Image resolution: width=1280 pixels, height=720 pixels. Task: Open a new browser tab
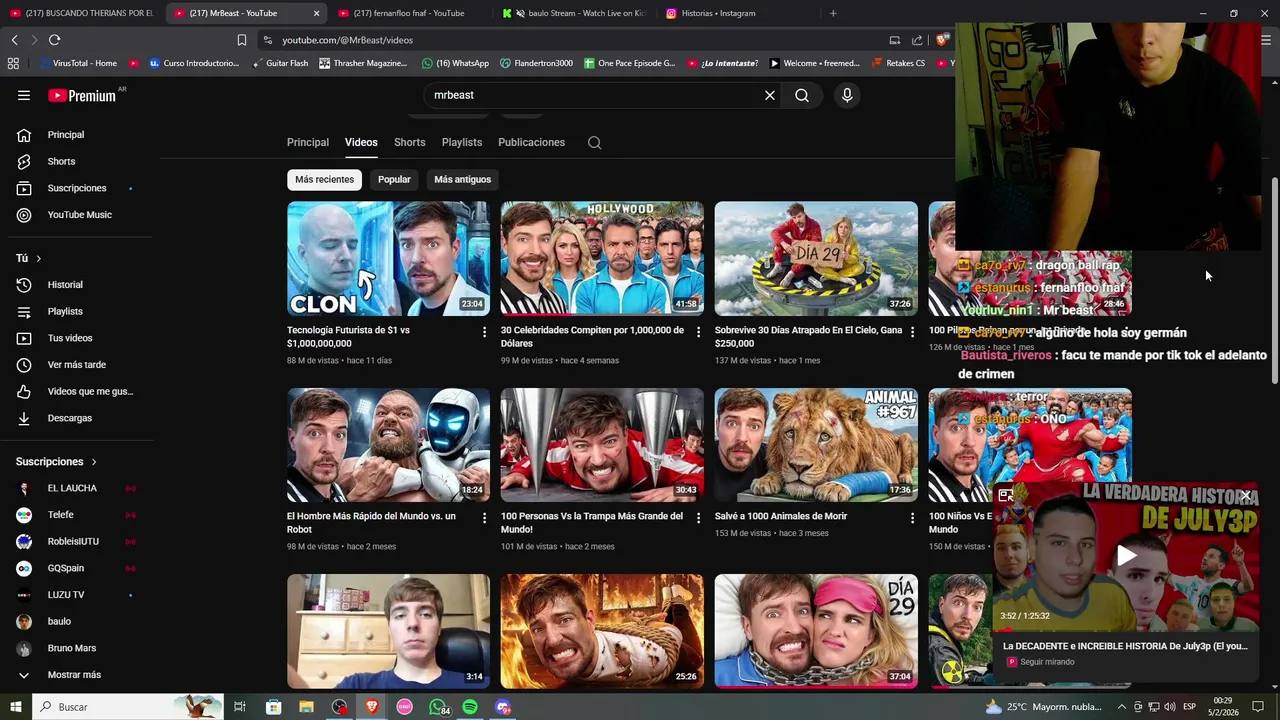(x=833, y=13)
